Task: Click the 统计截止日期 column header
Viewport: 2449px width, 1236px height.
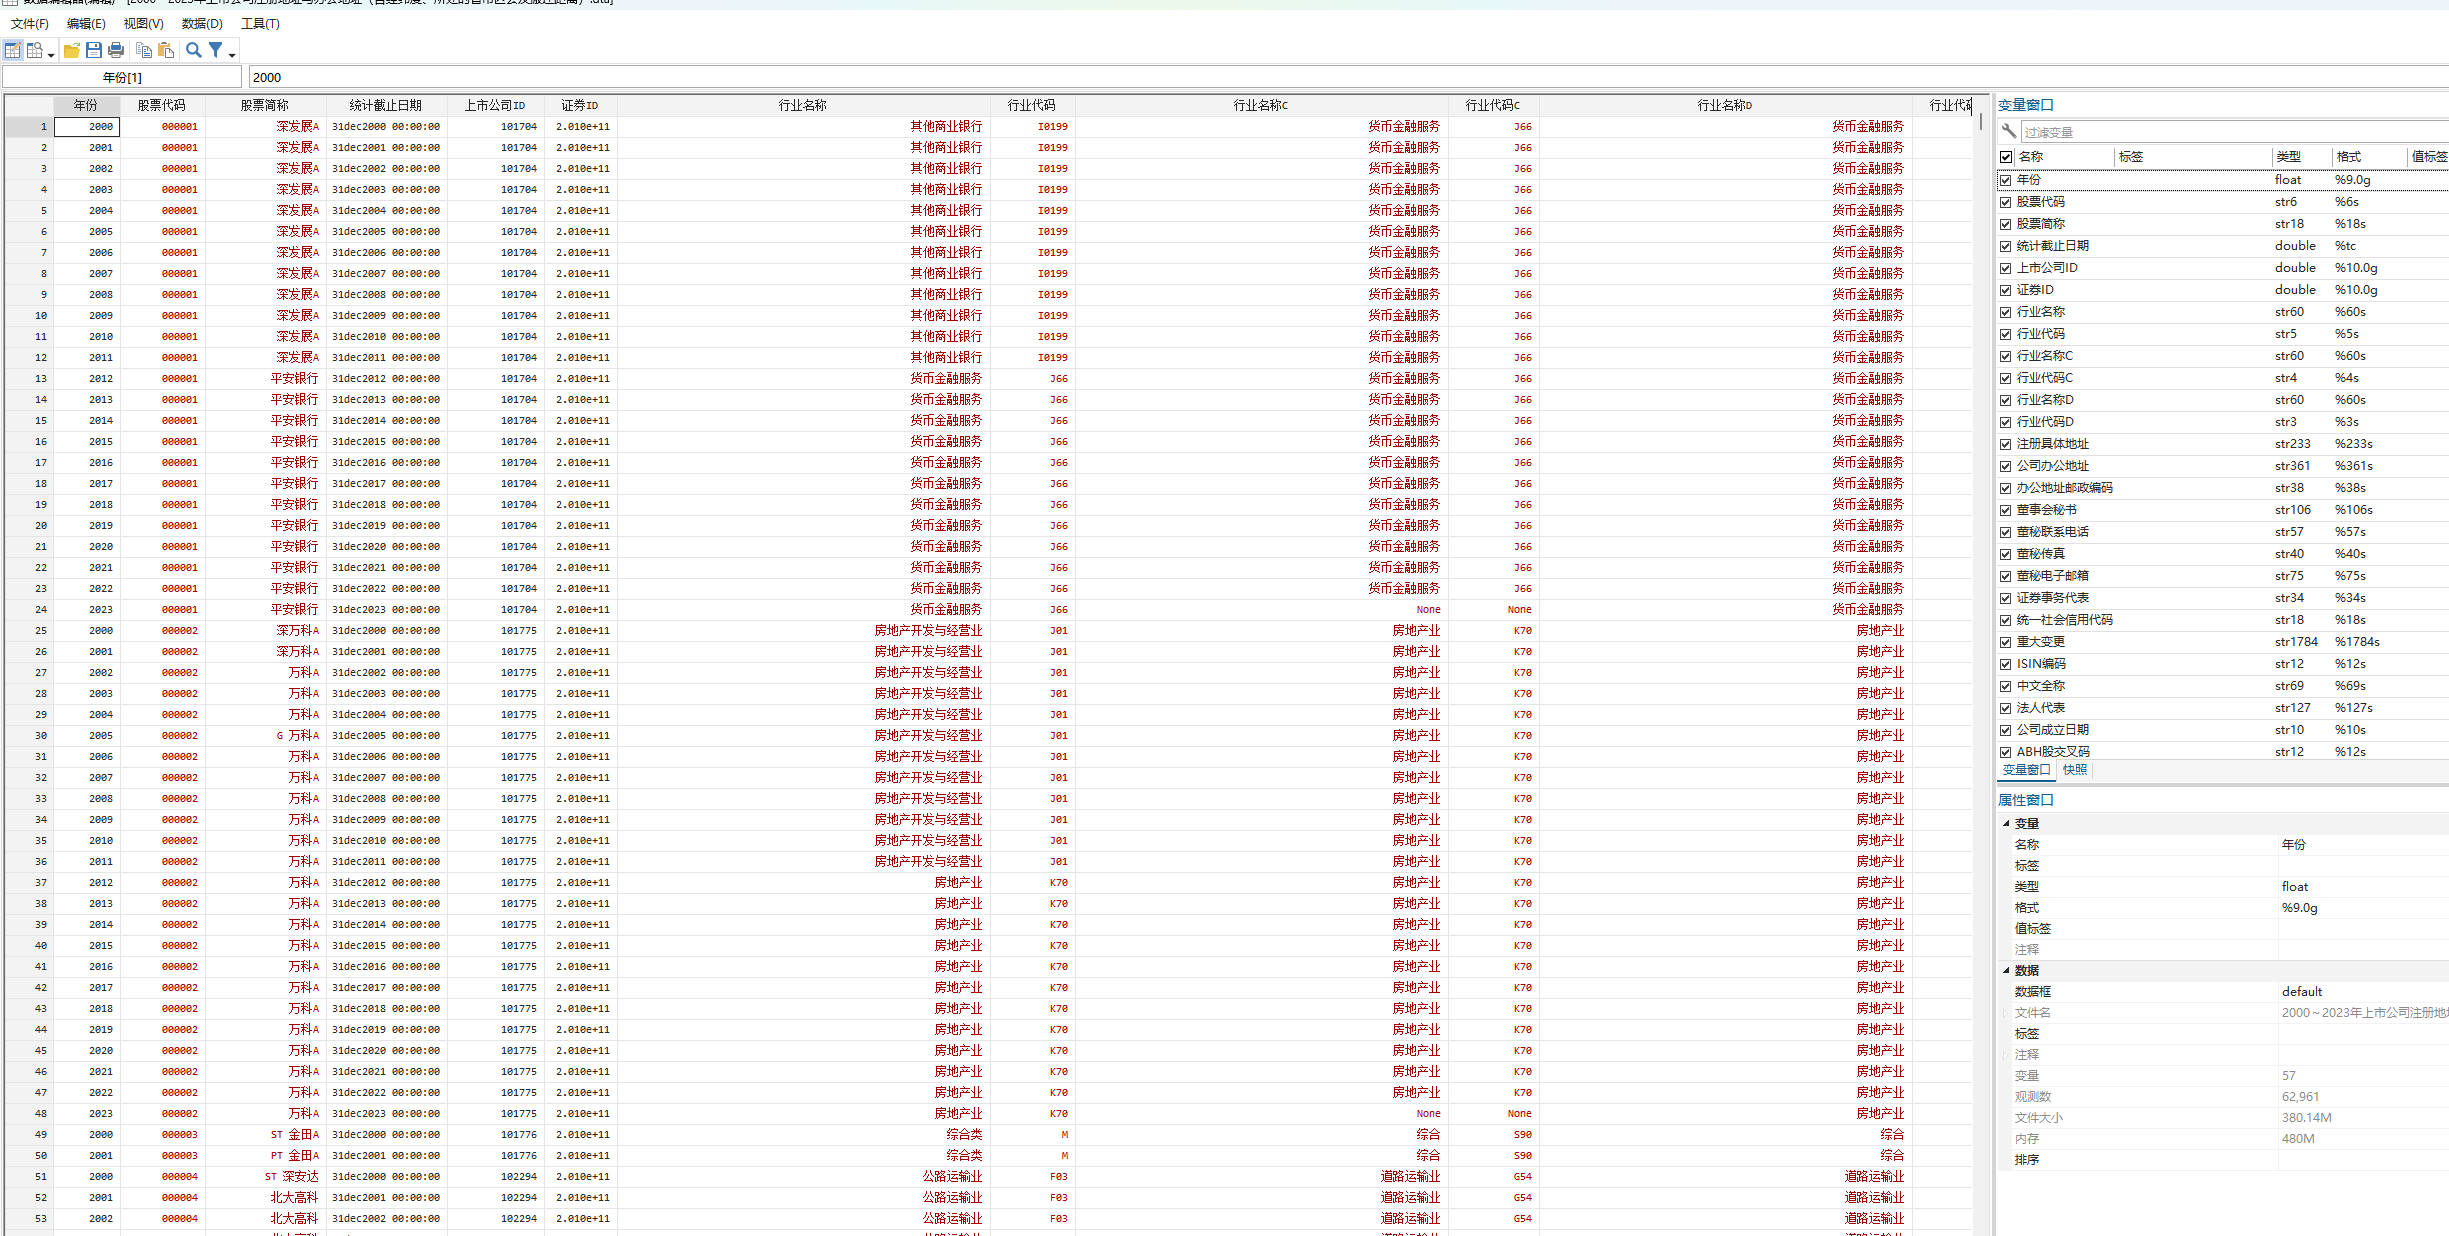Action: tap(385, 105)
